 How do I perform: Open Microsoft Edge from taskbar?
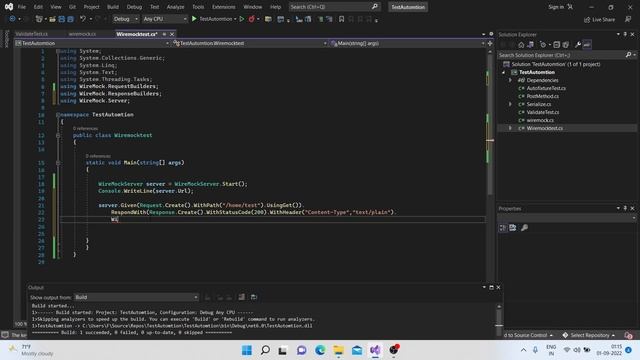tap(320, 350)
